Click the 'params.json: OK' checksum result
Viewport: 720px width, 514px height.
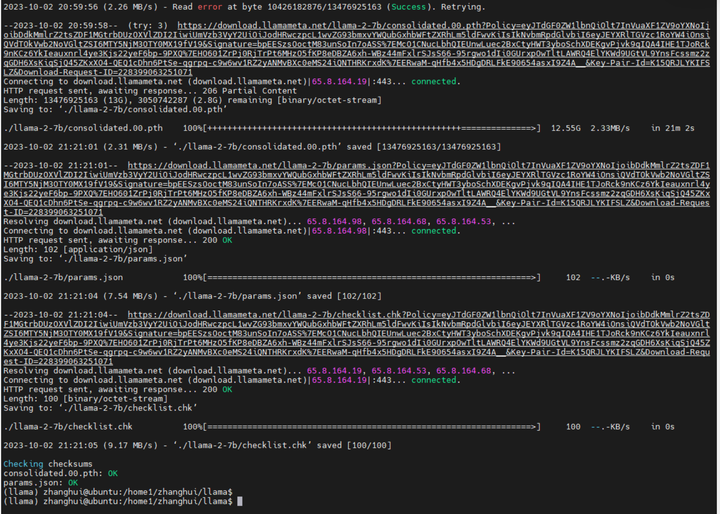pyautogui.click(x=40, y=483)
